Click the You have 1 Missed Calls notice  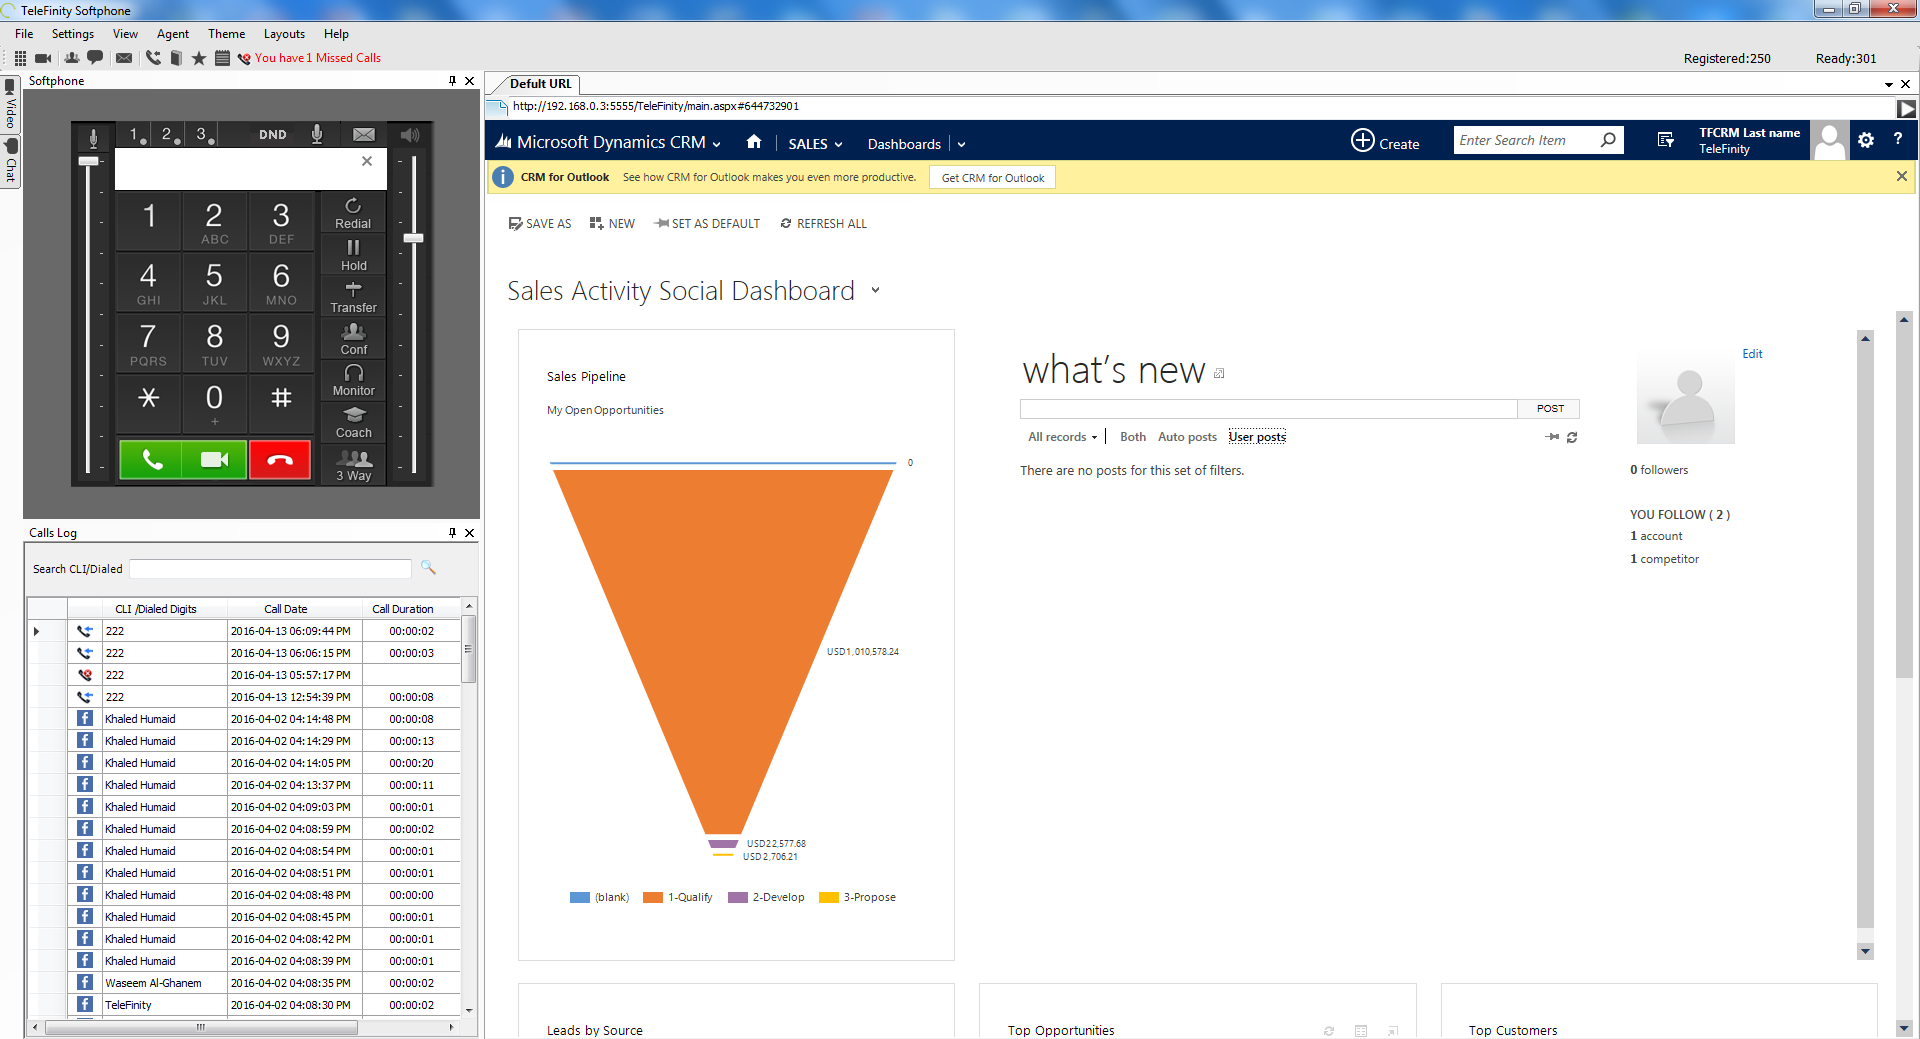click(318, 58)
